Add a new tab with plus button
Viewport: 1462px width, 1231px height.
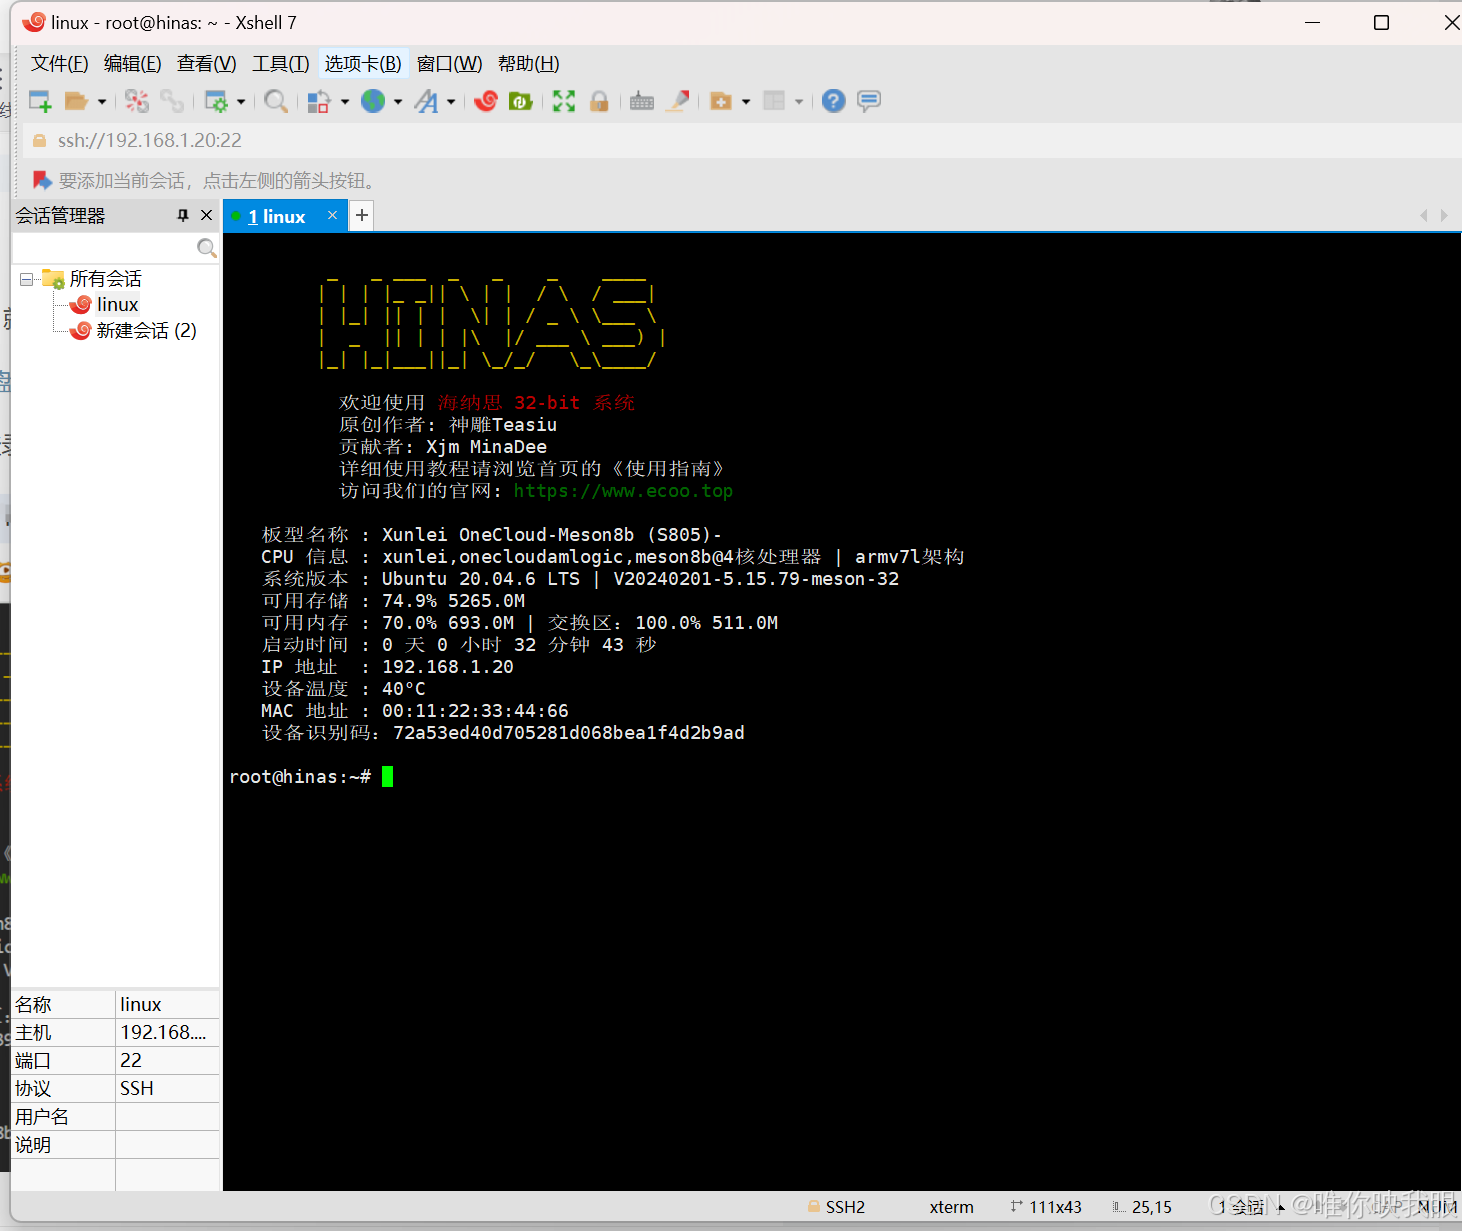(362, 216)
